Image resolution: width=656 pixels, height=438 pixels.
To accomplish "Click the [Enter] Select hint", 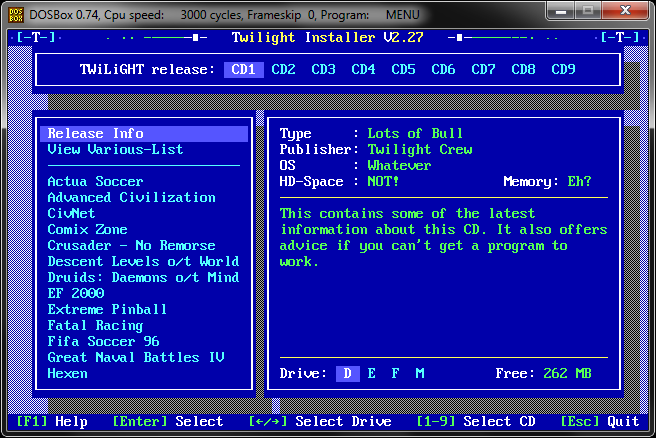I will (168, 422).
